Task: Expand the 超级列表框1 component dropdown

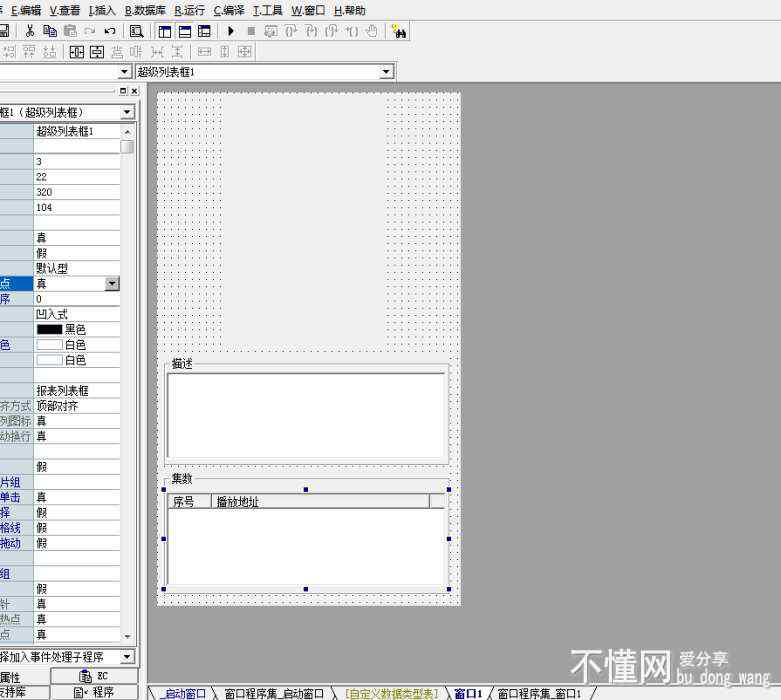Action: tap(386, 72)
